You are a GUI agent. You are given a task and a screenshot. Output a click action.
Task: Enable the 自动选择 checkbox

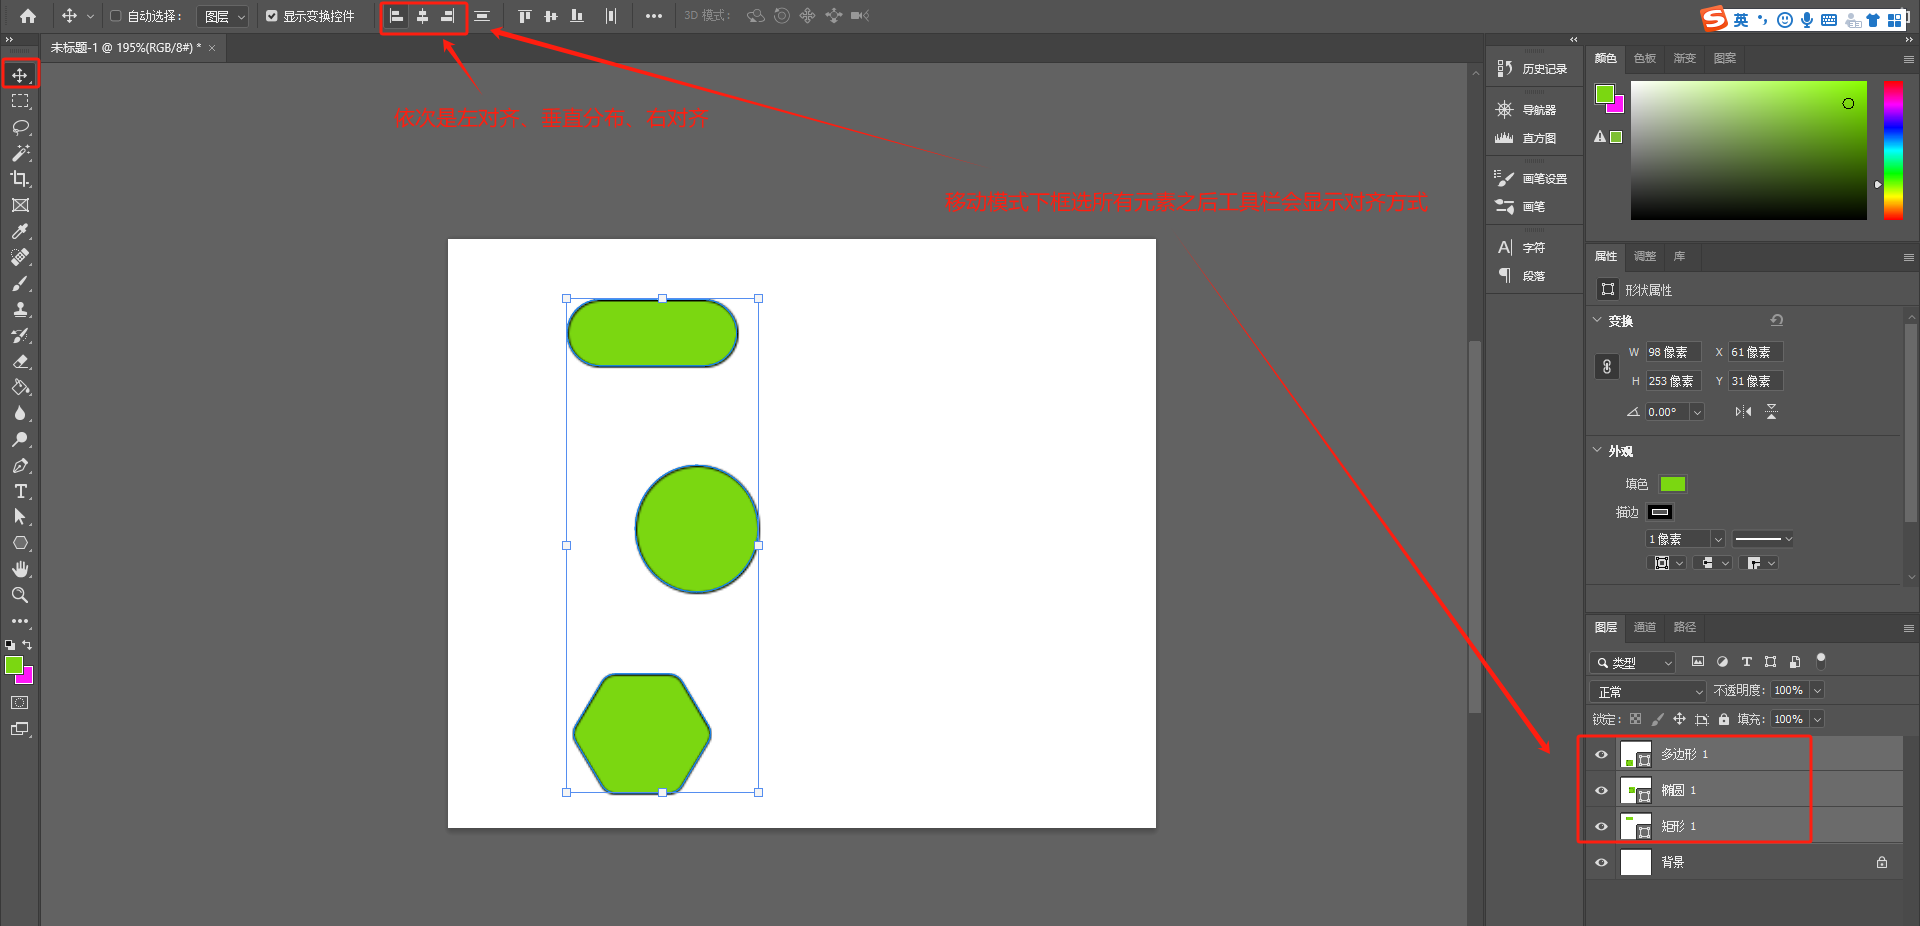pos(116,16)
